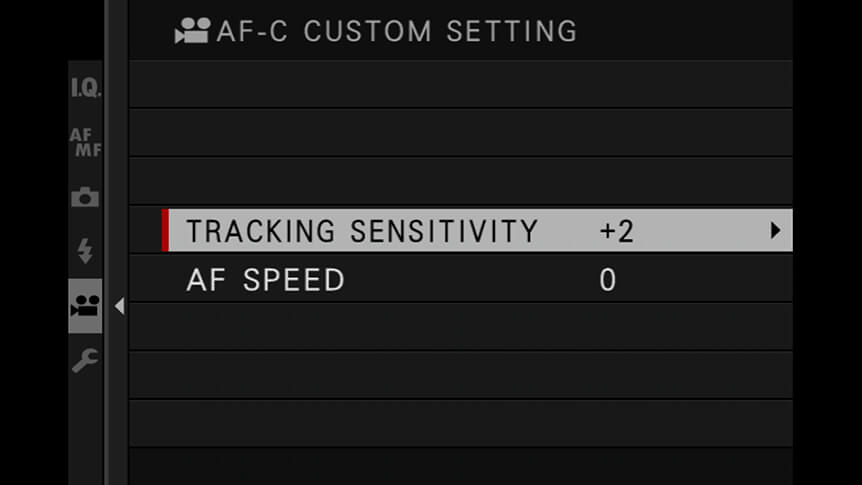Select the highlighted movie settings sidebar icon
The image size is (862, 485).
click(85, 306)
